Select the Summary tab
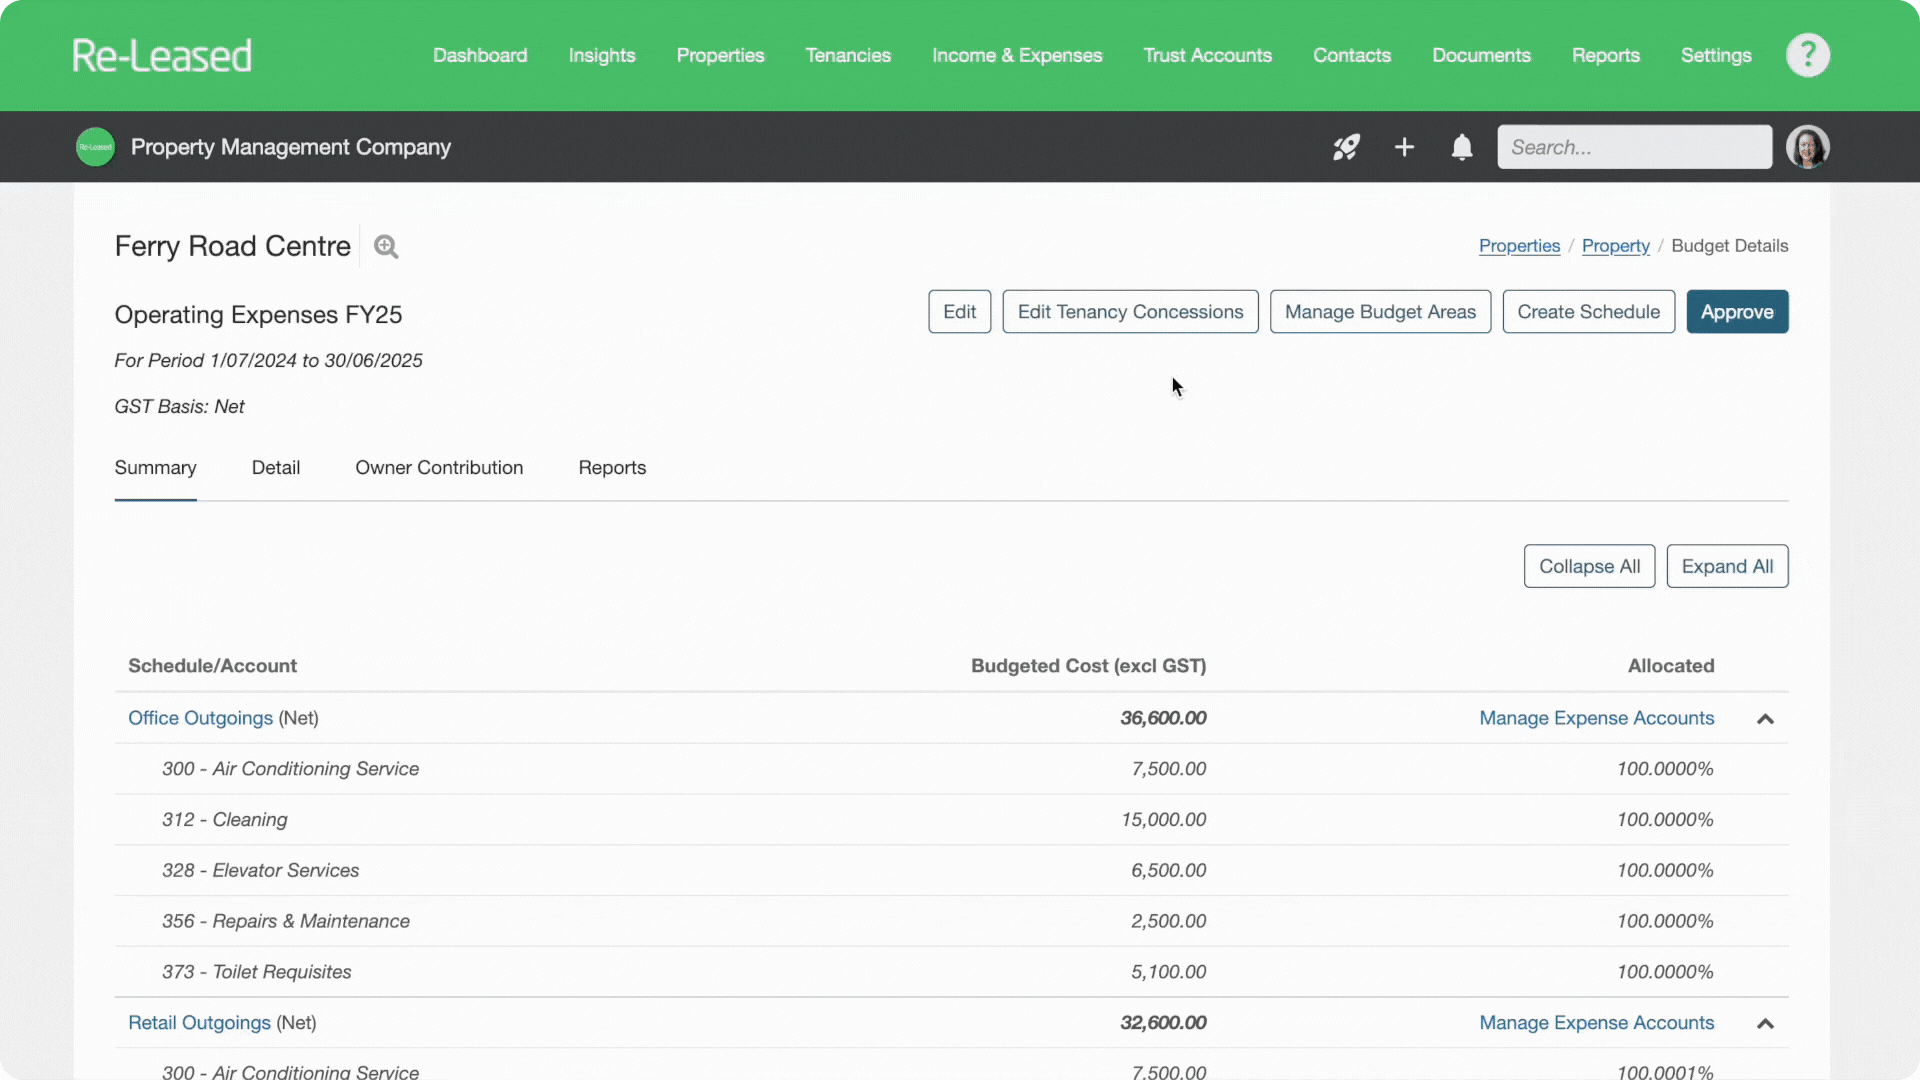The height and width of the screenshot is (1080, 1920). (155, 468)
